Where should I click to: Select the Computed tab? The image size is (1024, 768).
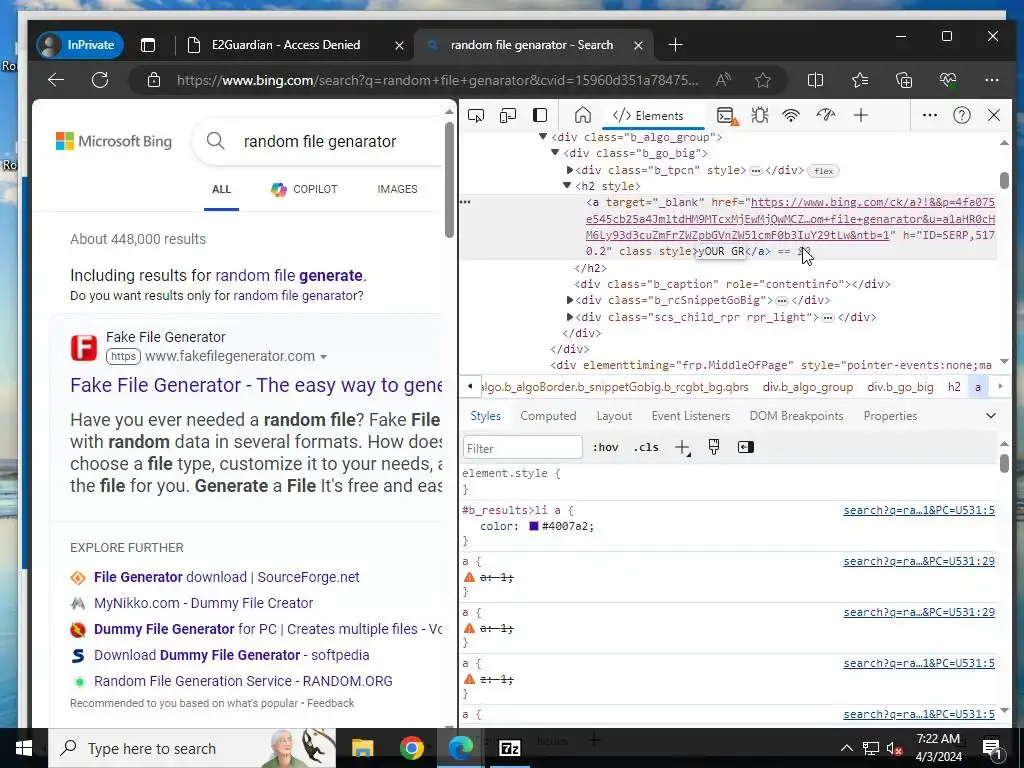pos(548,416)
